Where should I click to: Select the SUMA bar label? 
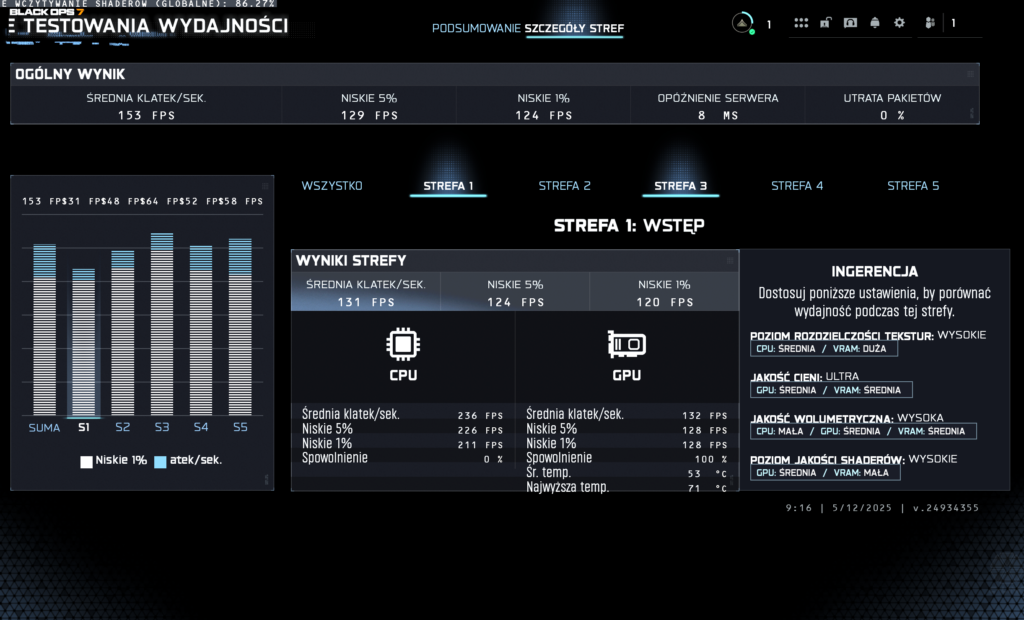coord(44,428)
